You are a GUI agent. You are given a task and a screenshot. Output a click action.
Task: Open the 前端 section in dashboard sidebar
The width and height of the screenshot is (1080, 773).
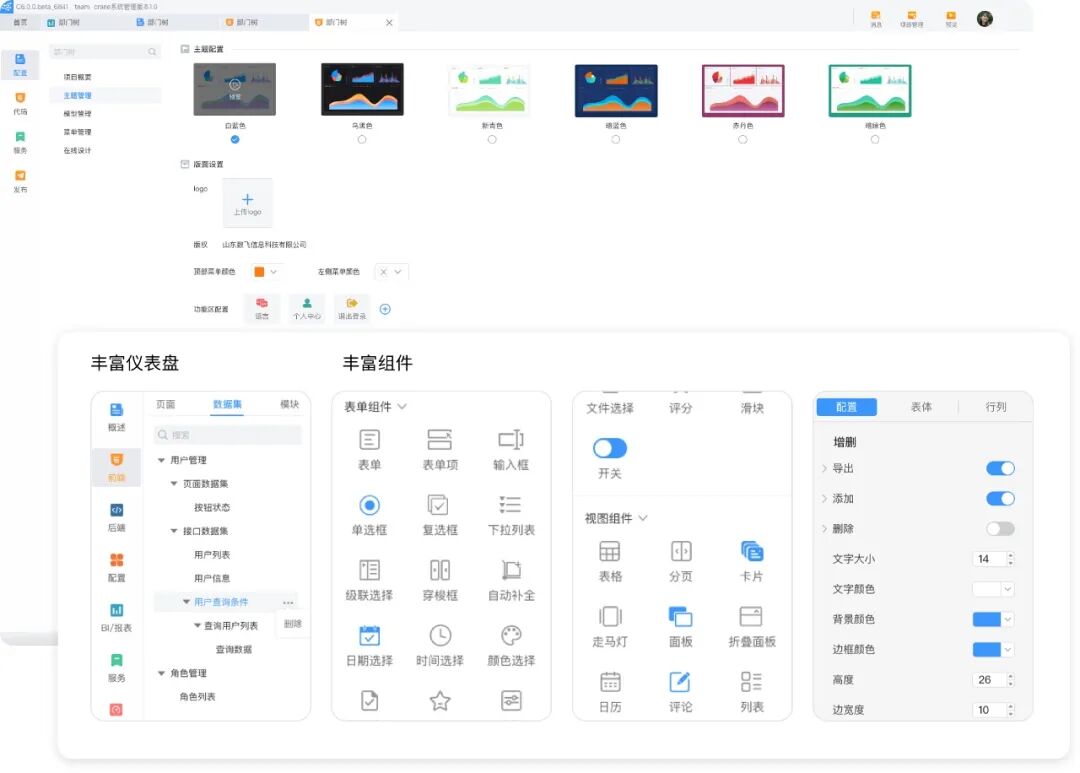pyautogui.click(x=117, y=460)
